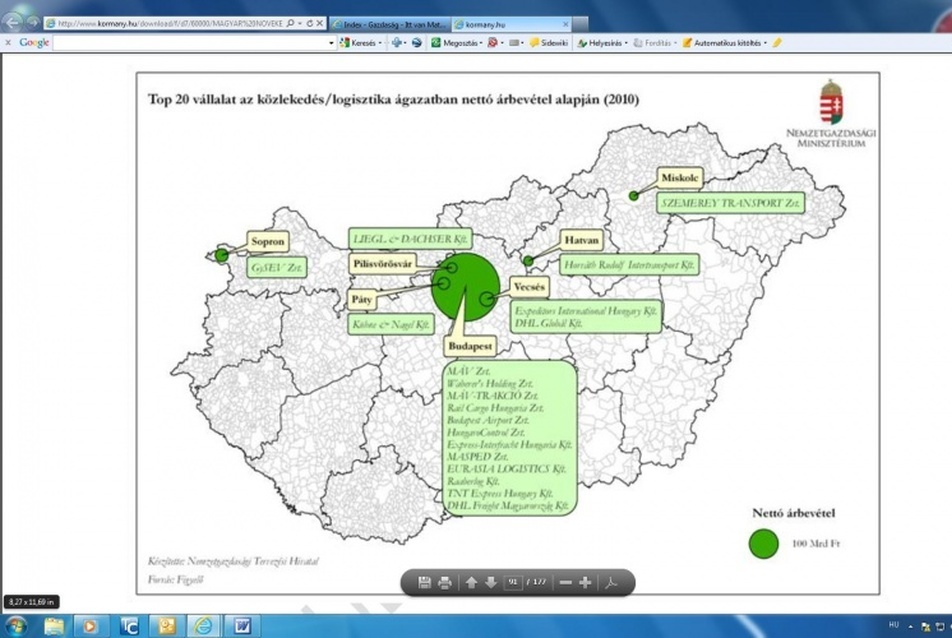Click the PDF page number field showing 91
952x638 pixels.
coord(513,582)
